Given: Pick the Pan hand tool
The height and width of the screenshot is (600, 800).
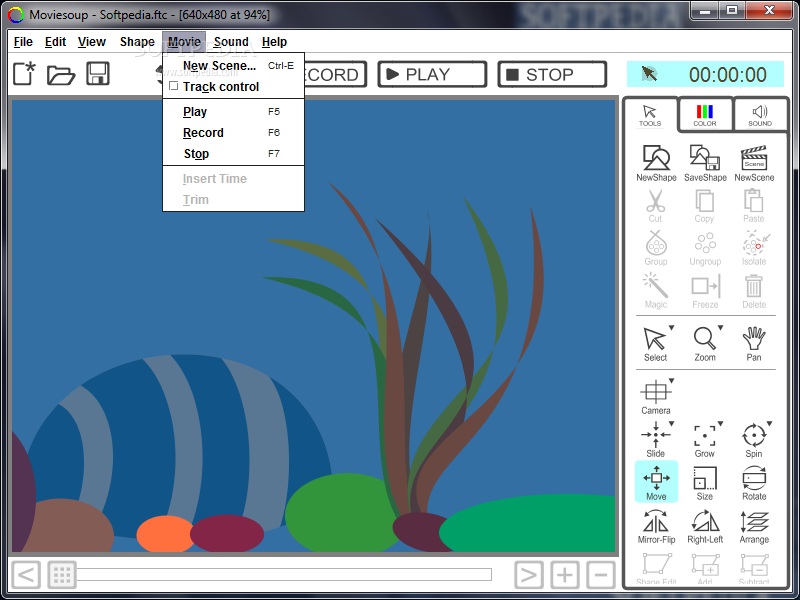Looking at the screenshot, I should pos(754,344).
